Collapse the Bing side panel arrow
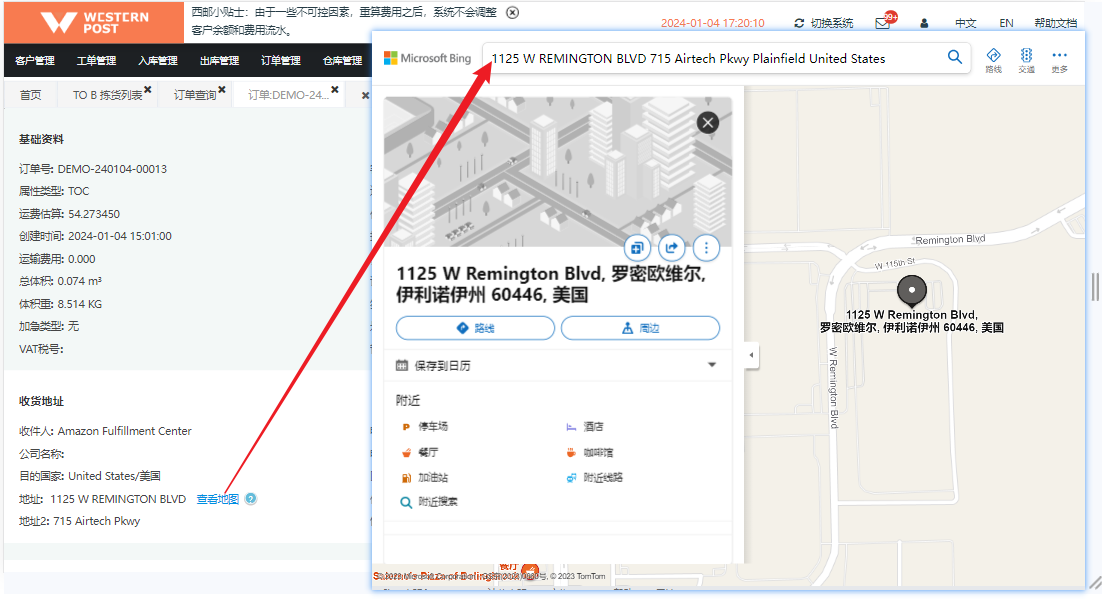 pos(751,355)
